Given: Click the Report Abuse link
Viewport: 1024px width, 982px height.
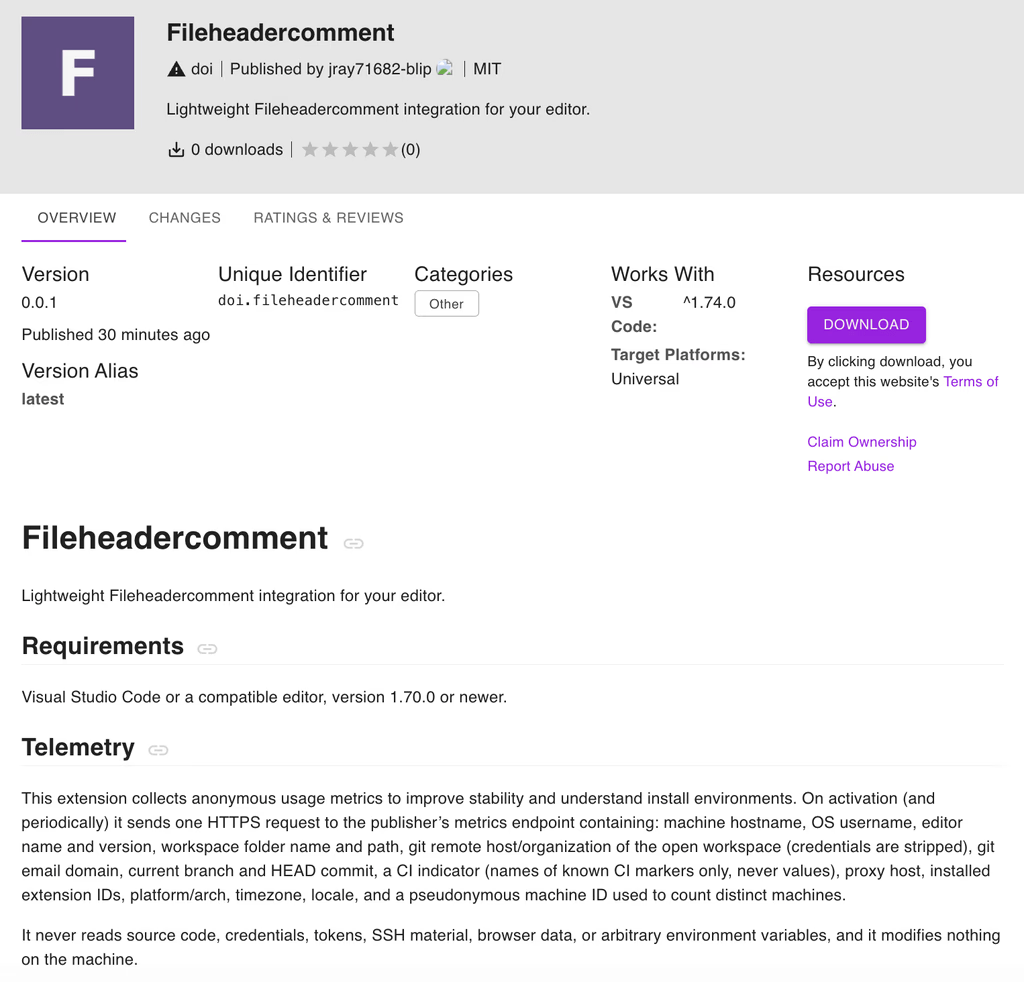Looking at the screenshot, I should click(x=851, y=466).
